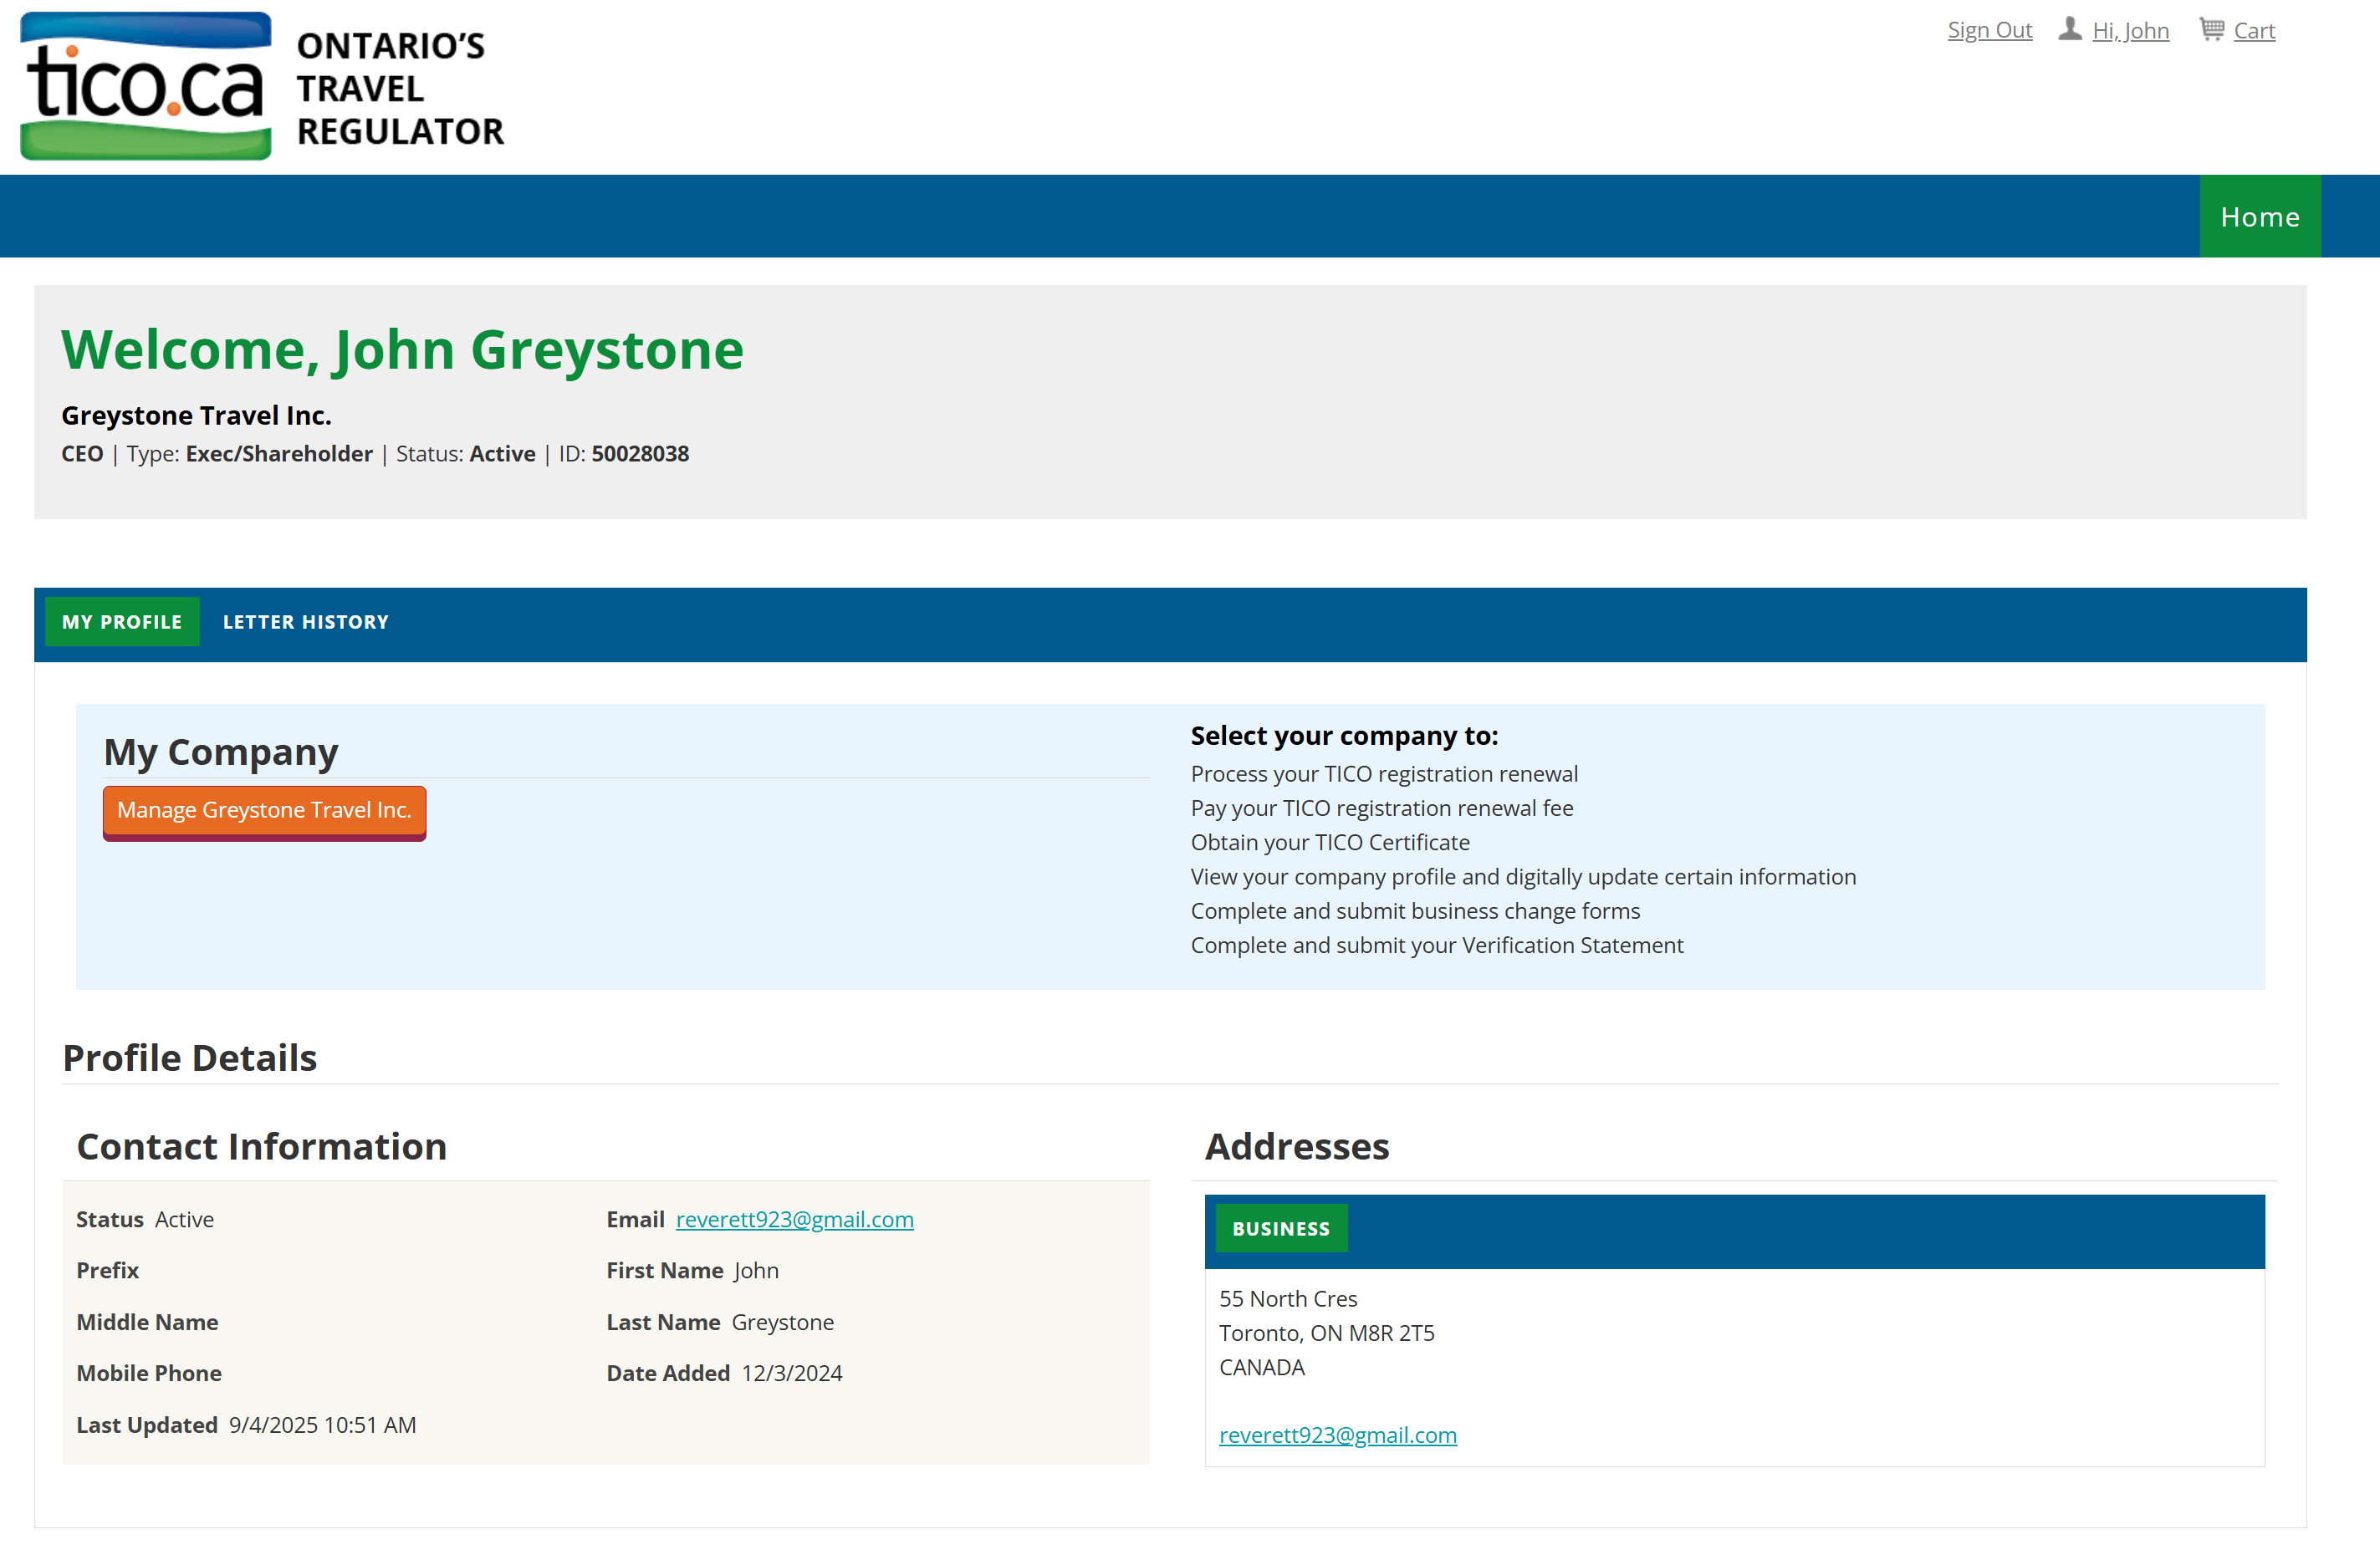Click 'Pay your TICO registration renewal fee'
This screenshot has height=1560, width=2380.
(1381, 807)
